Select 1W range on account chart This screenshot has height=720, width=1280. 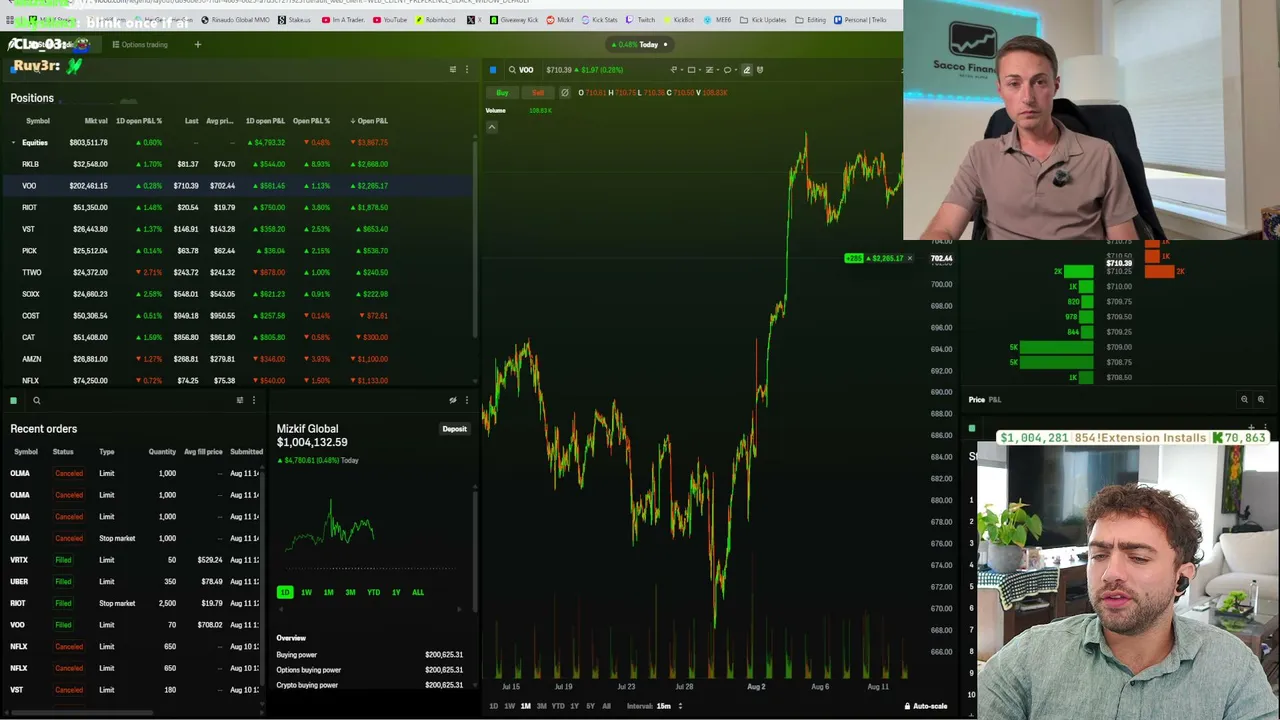point(306,592)
